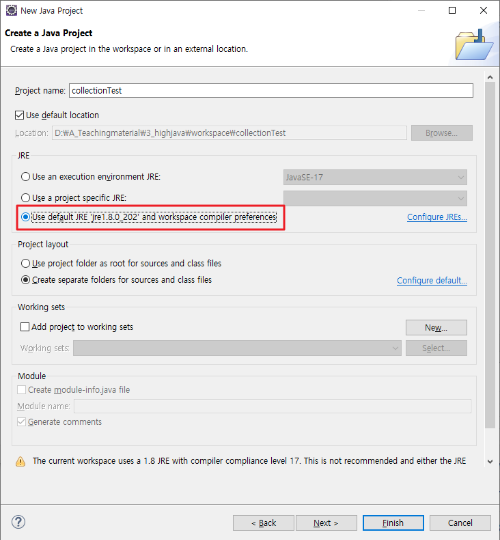Click the scroll up arrow of the dialog scrollbar
Image resolution: width=500 pixels, height=540 pixels.
pyautogui.click(x=490, y=77)
